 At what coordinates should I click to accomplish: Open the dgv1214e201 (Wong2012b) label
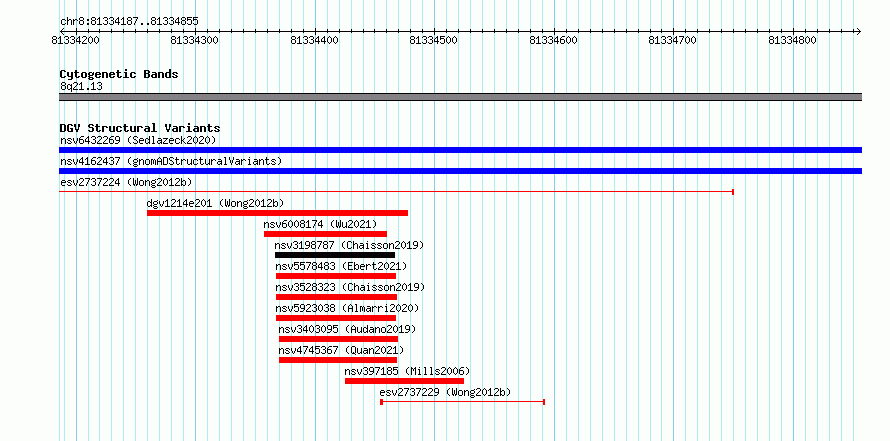point(215,203)
